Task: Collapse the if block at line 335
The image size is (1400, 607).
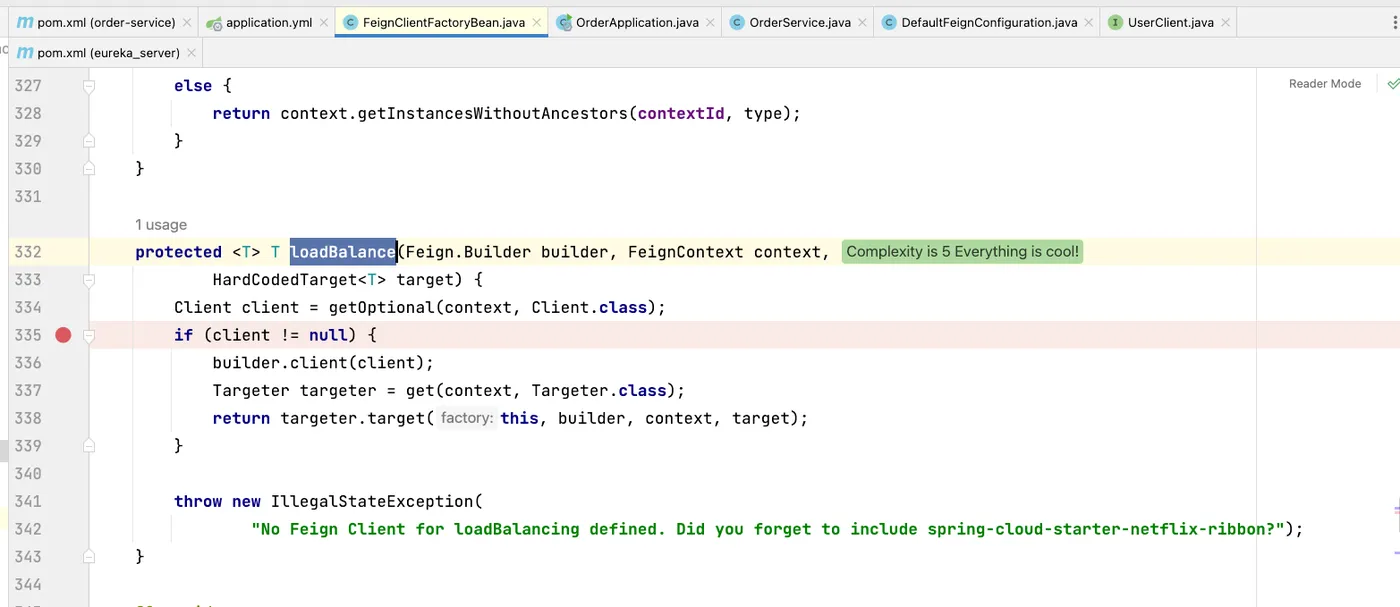Action: click(x=89, y=336)
